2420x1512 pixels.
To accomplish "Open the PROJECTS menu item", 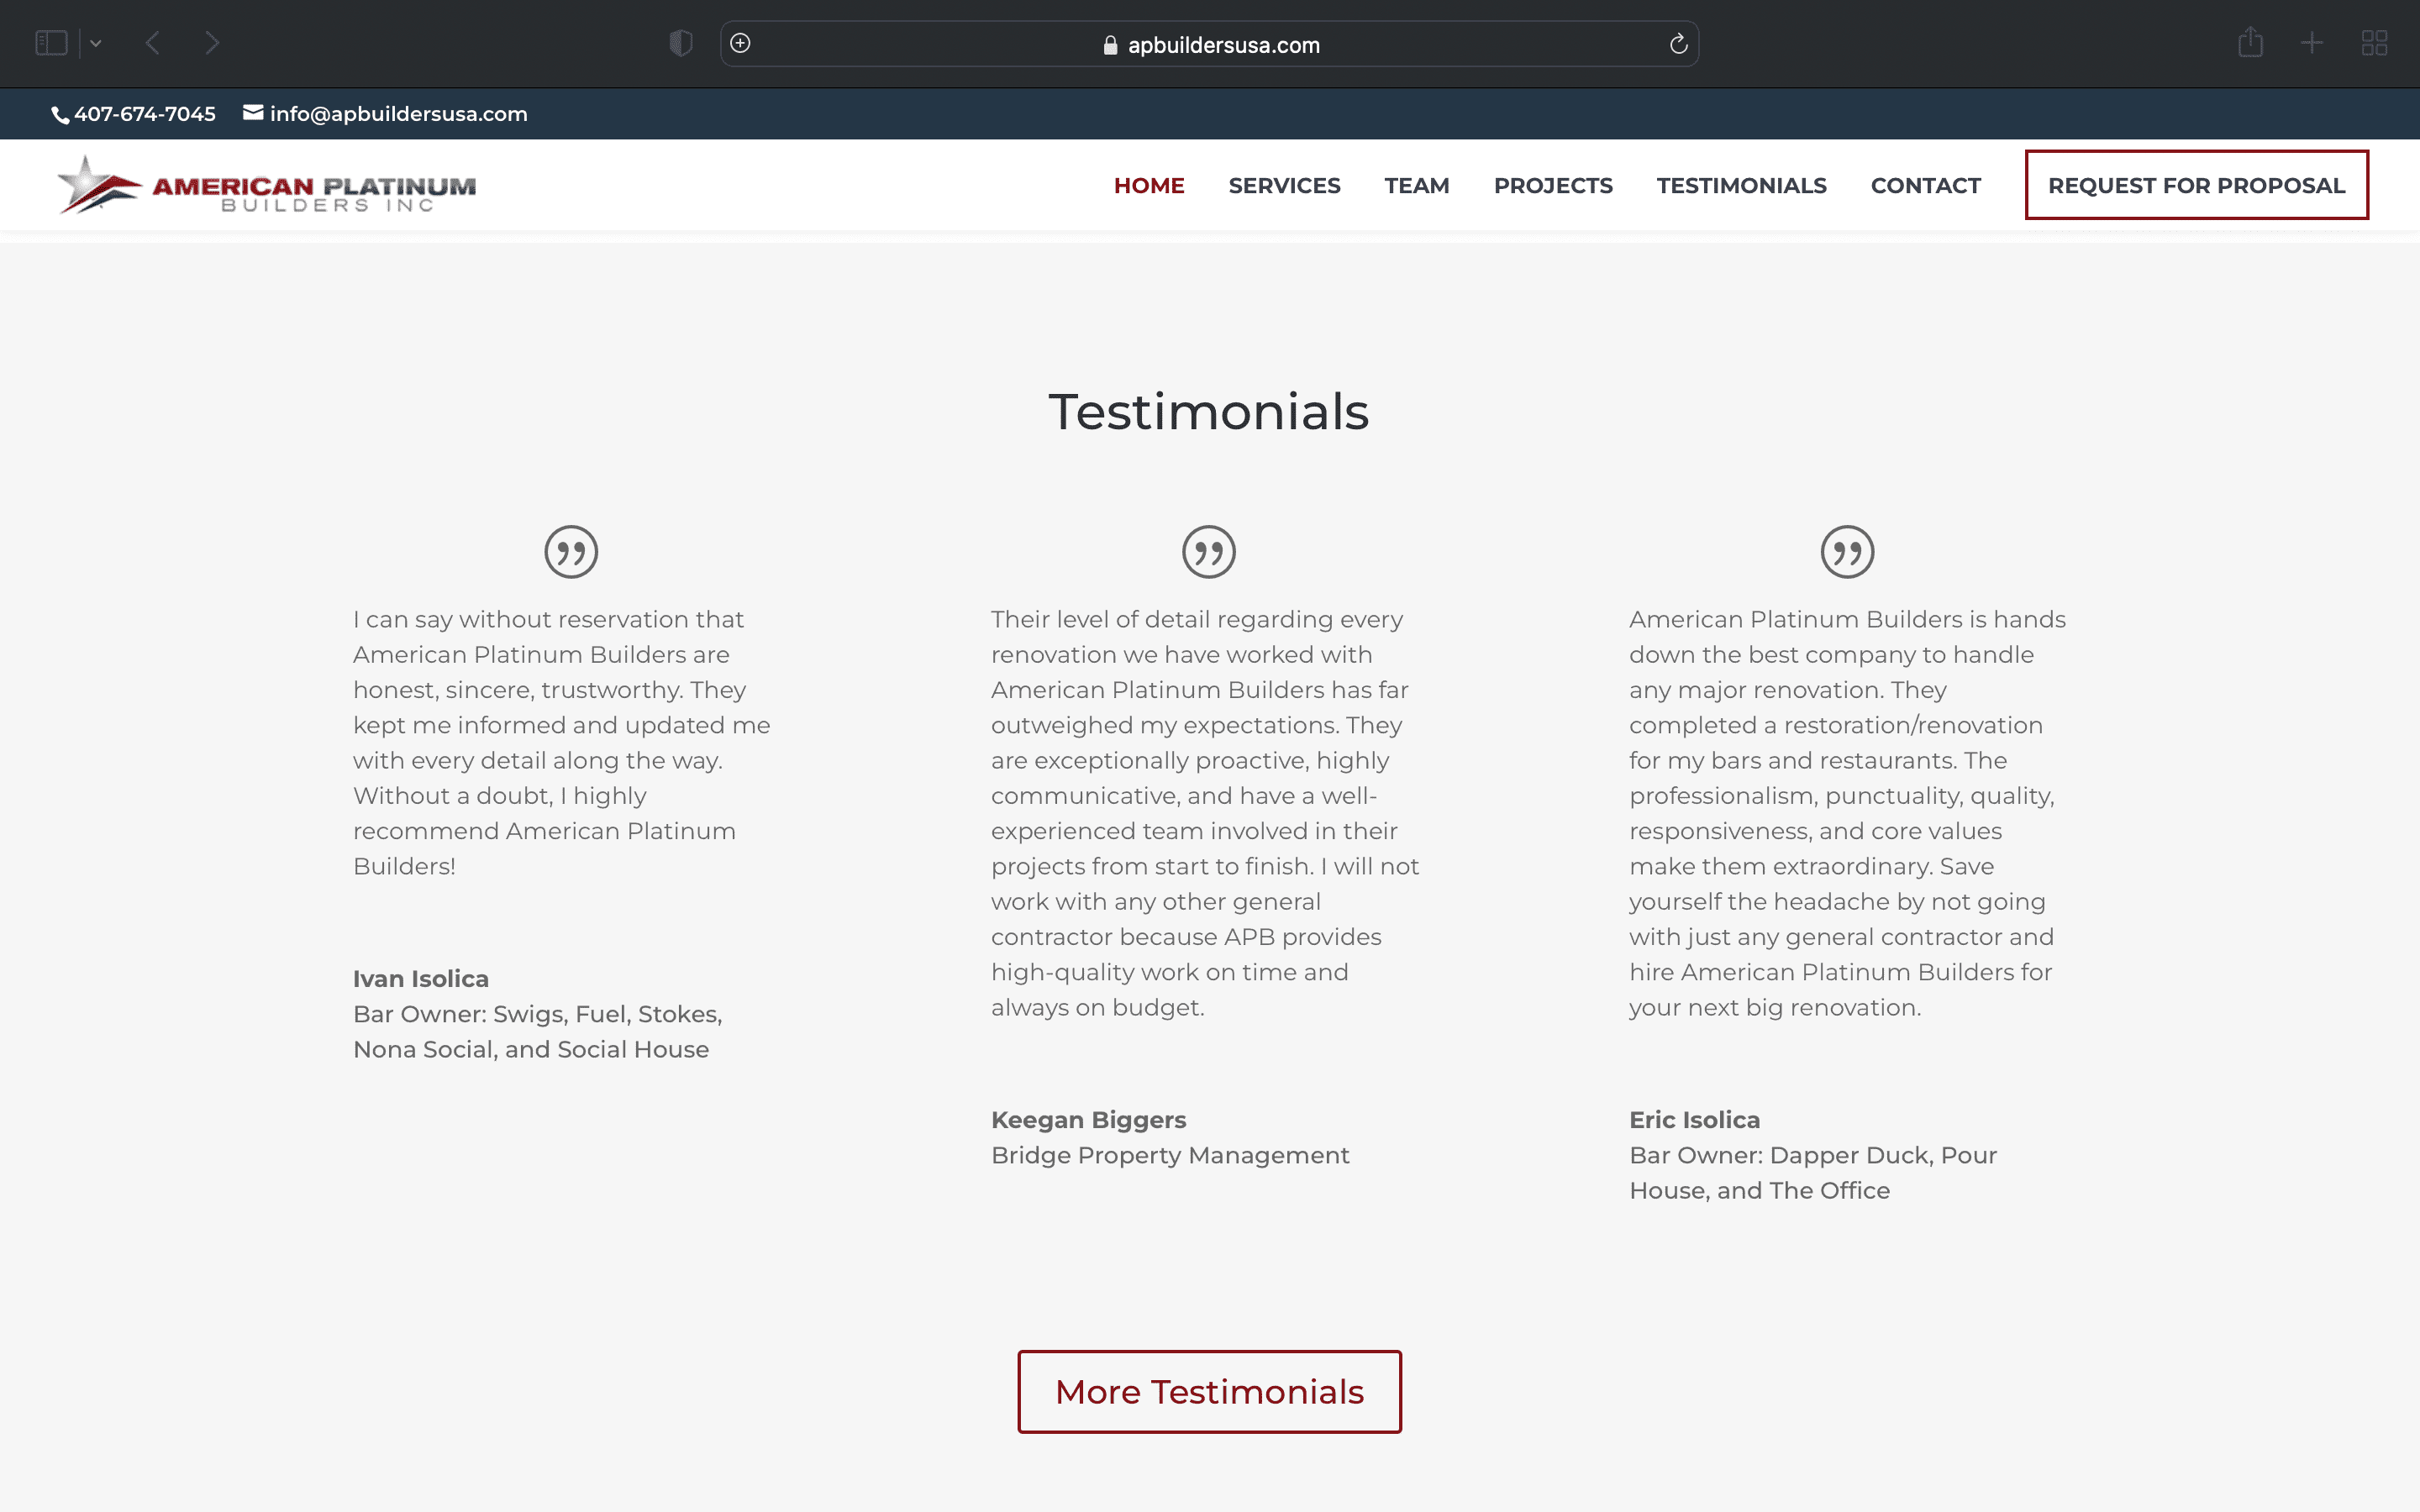I will pyautogui.click(x=1553, y=186).
